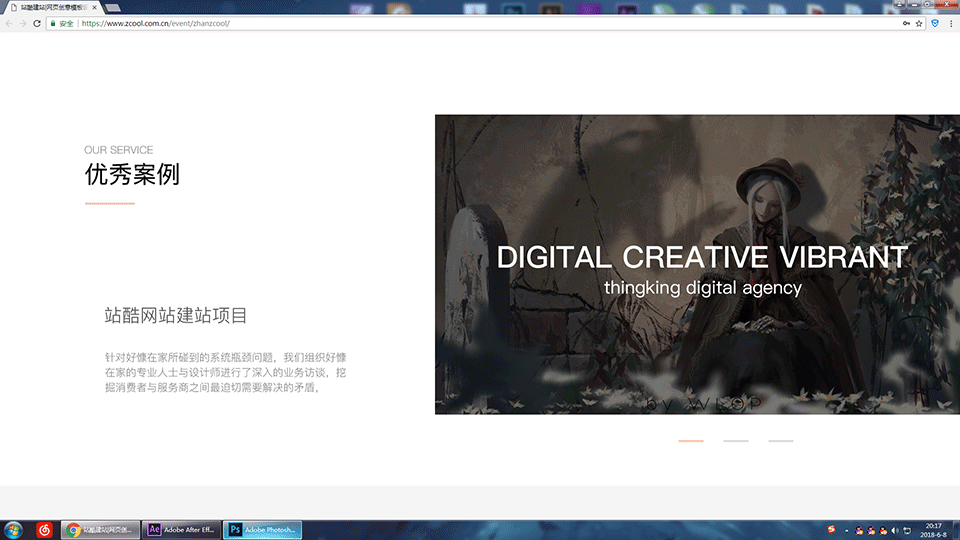Reload the zcool page
The image size is (960, 540).
click(37, 23)
